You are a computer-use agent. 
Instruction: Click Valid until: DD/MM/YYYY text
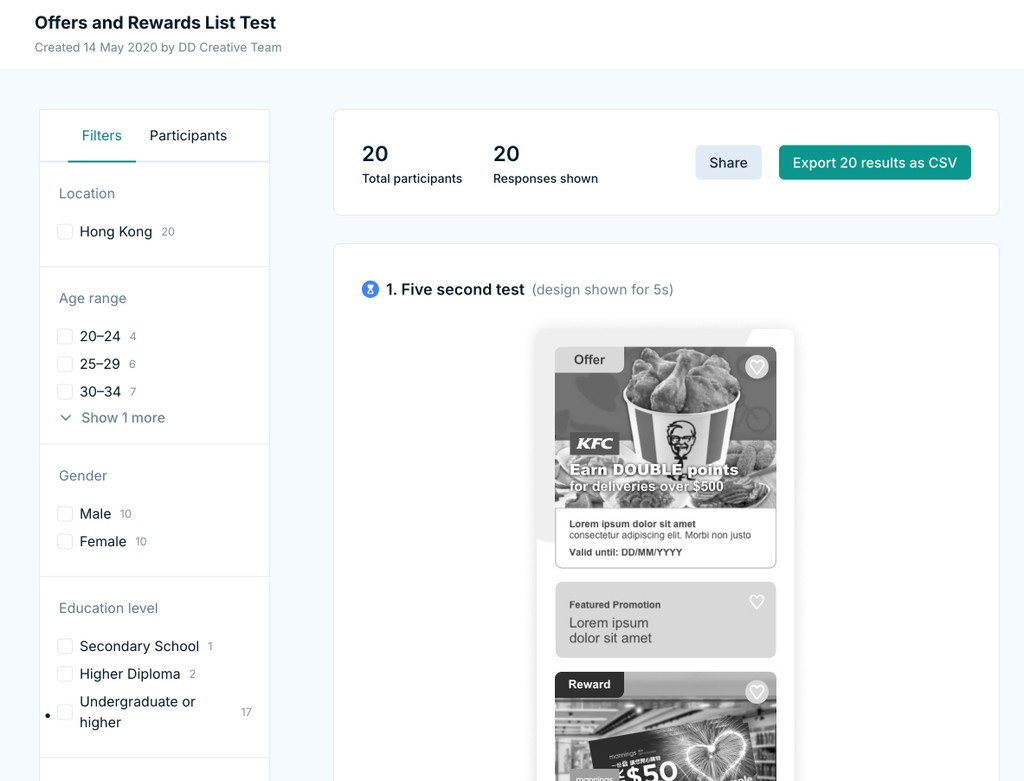(626, 552)
